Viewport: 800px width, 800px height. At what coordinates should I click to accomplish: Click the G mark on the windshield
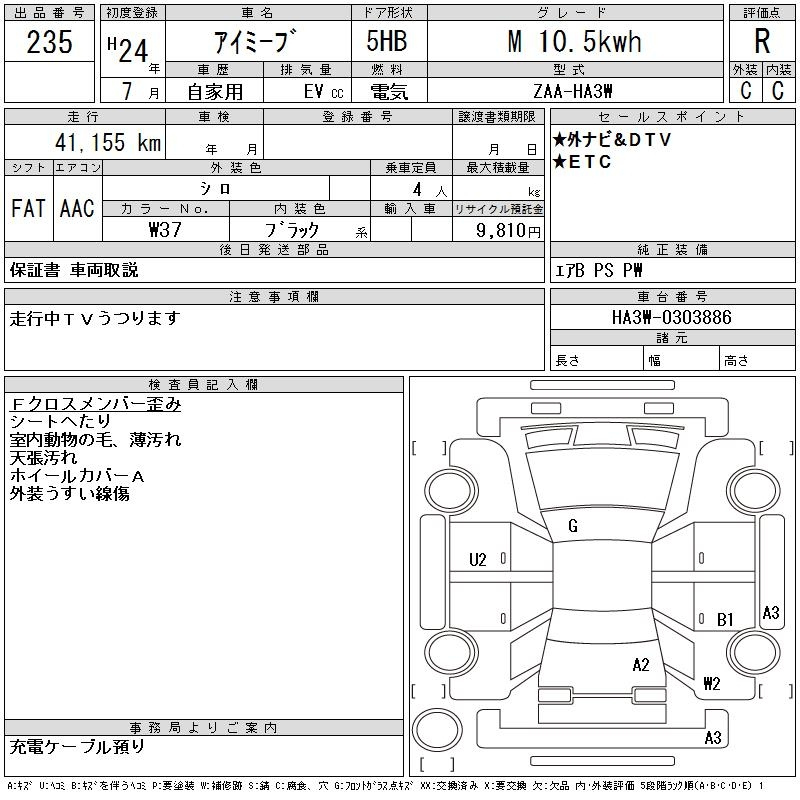573,526
